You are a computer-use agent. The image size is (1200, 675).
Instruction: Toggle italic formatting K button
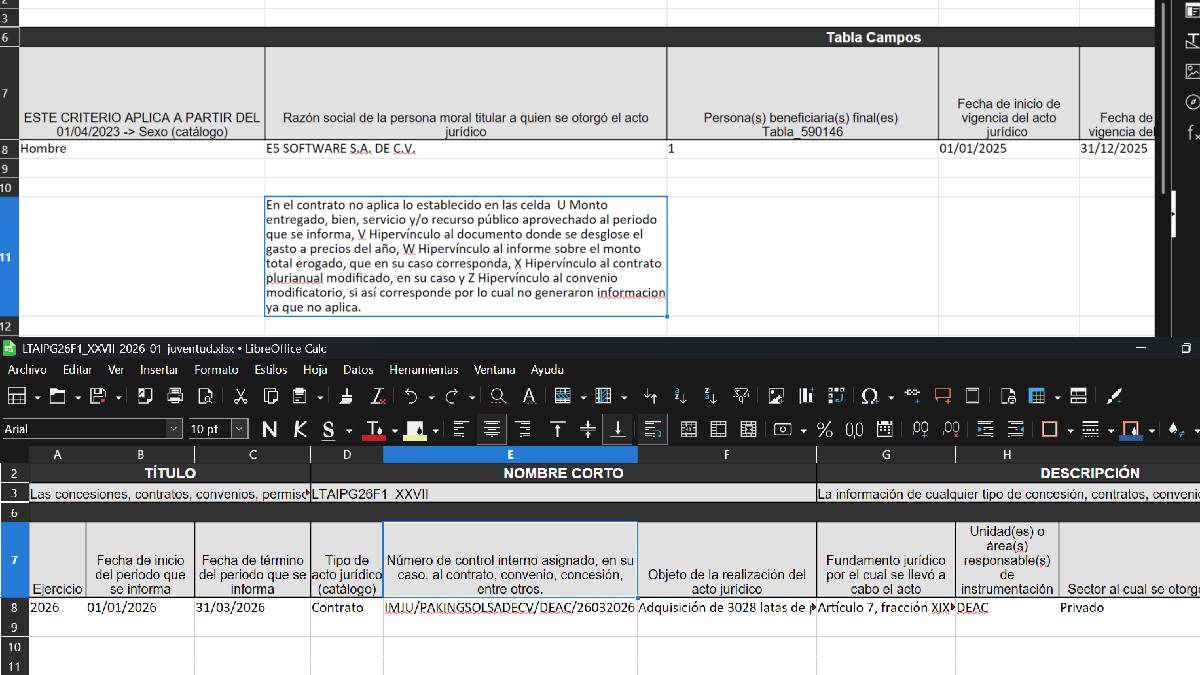pyautogui.click(x=300, y=430)
